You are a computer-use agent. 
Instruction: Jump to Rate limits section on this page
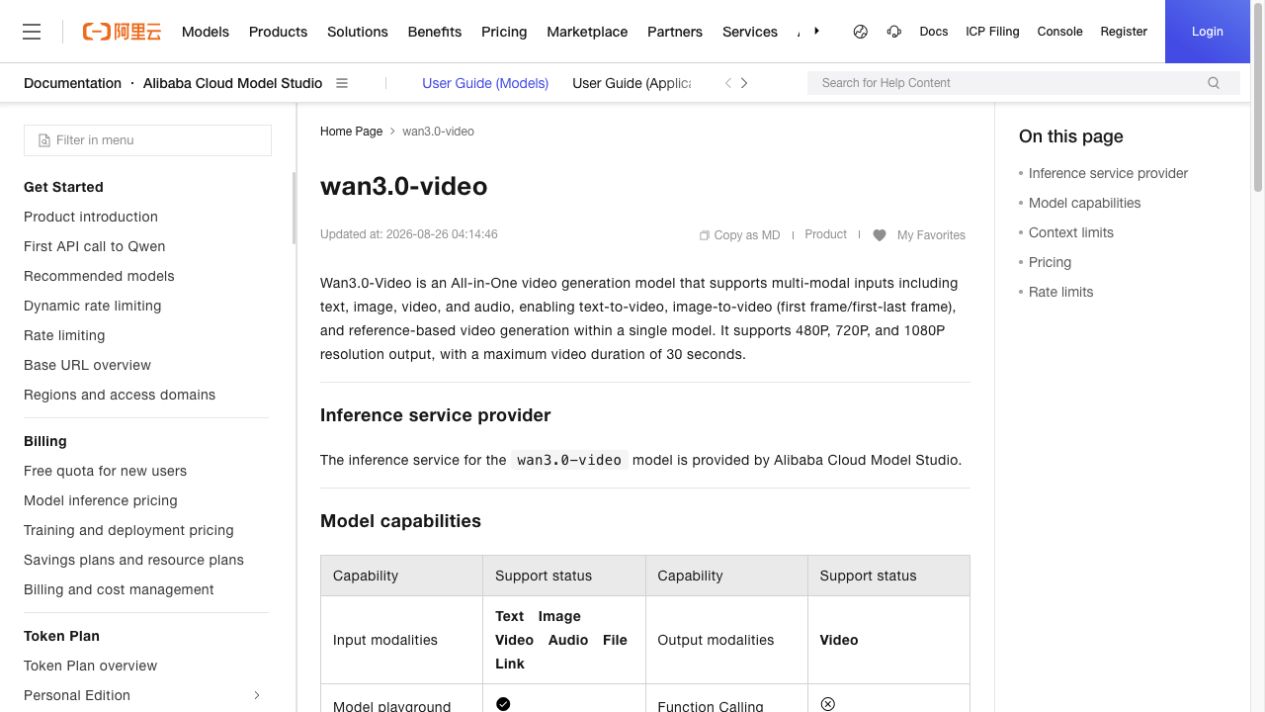click(x=1061, y=292)
